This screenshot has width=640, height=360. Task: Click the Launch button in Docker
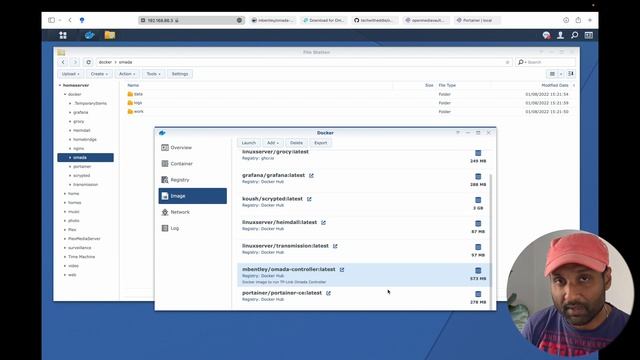pyautogui.click(x=249, y=143)
